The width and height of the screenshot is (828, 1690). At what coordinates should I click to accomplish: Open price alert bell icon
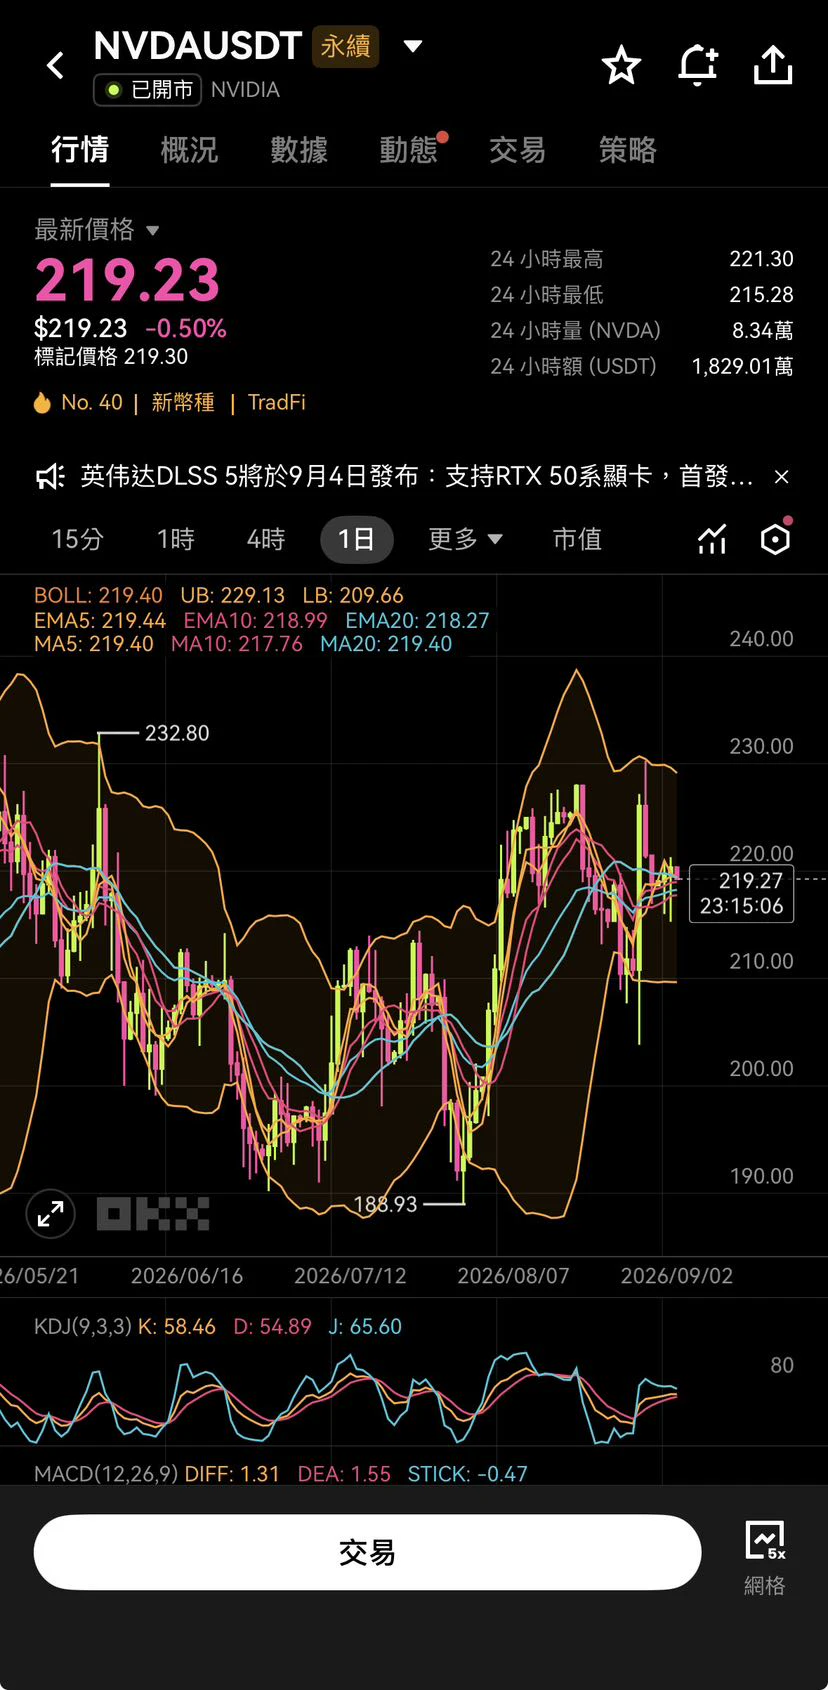click(698, 66)
